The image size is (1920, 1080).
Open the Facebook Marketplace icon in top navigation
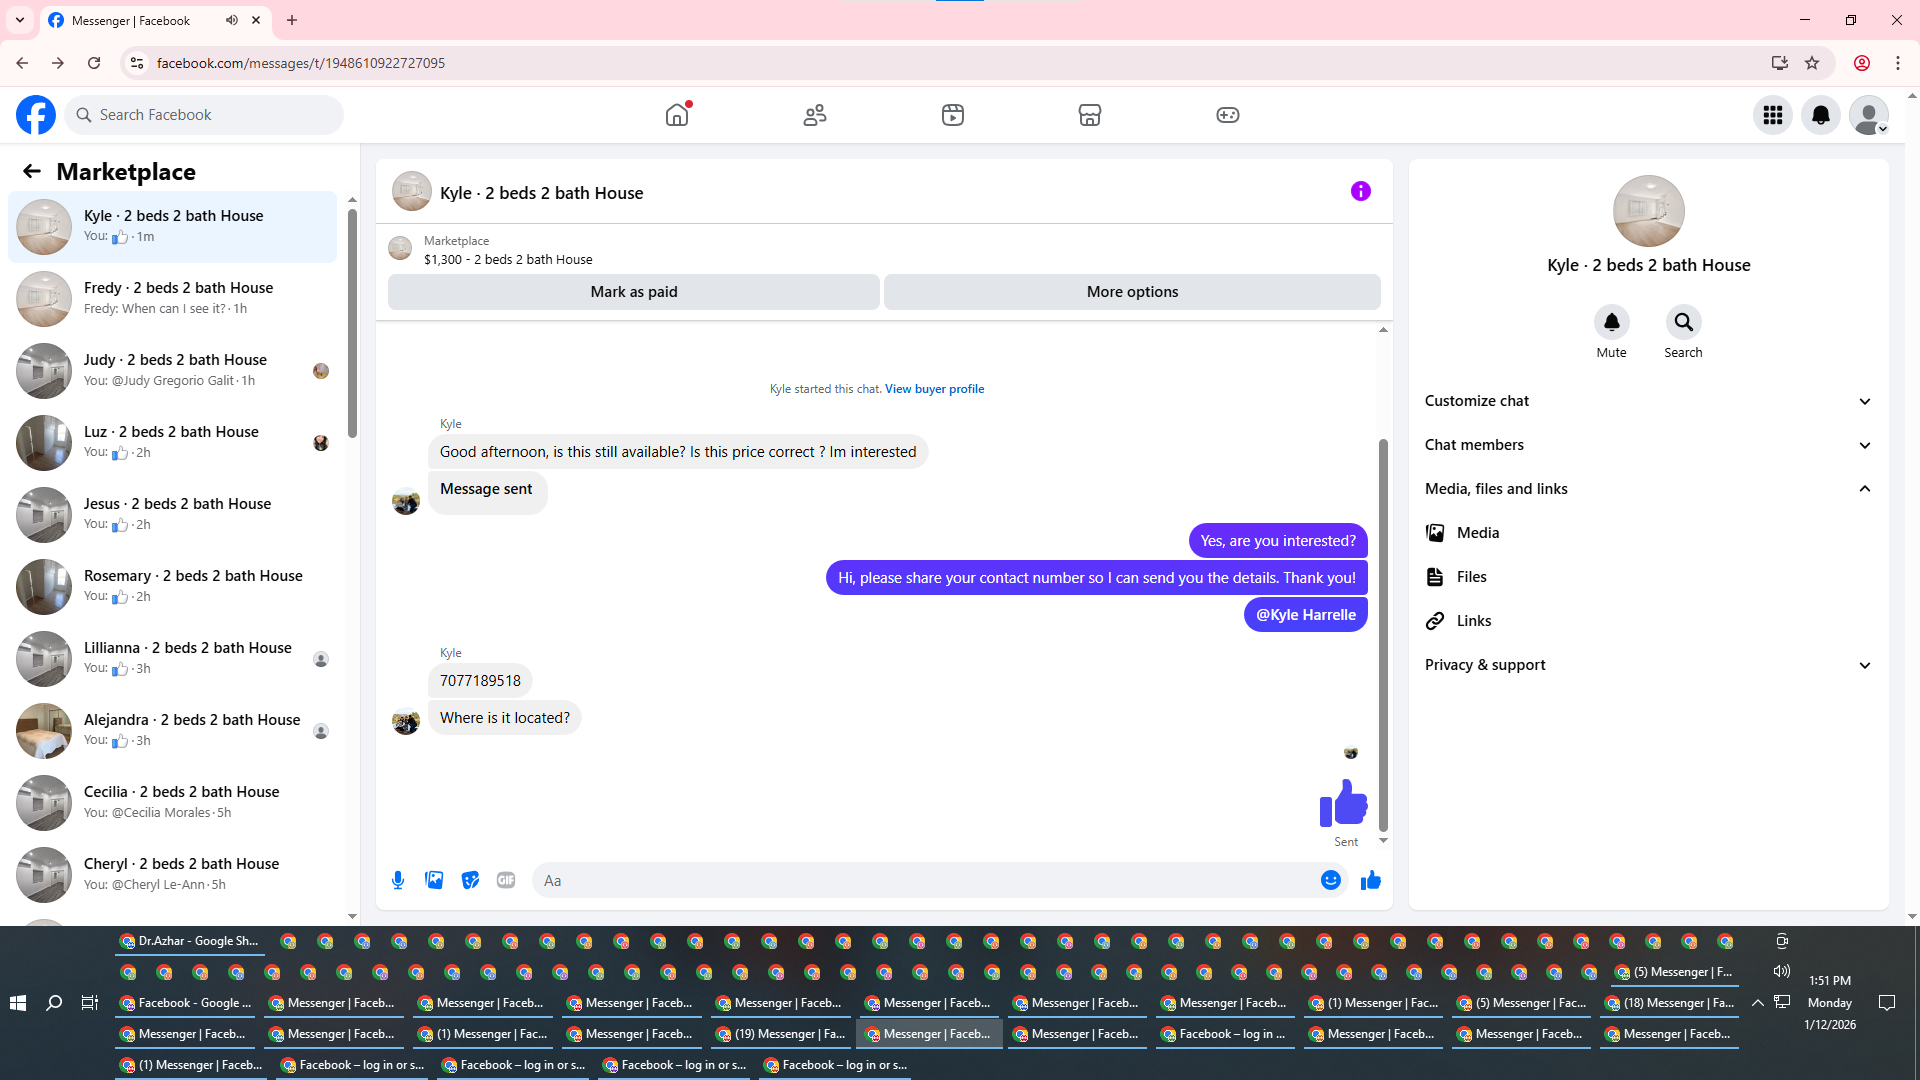point(1089,115)
